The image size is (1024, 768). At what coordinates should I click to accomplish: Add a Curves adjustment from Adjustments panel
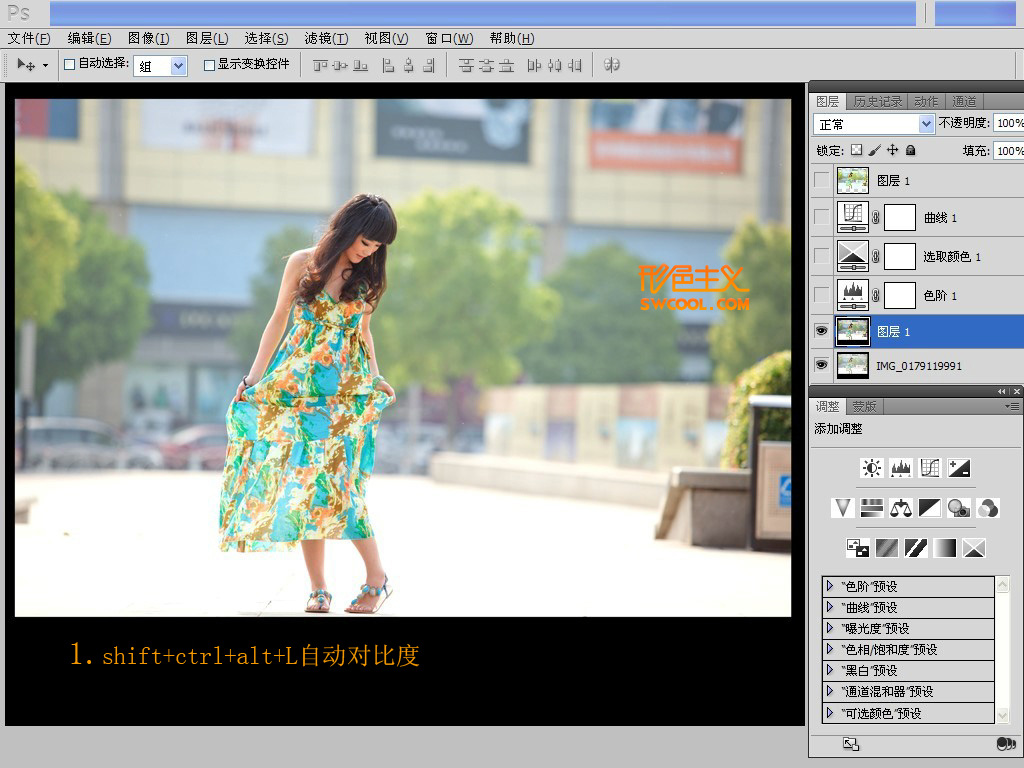tap(930, 468)
